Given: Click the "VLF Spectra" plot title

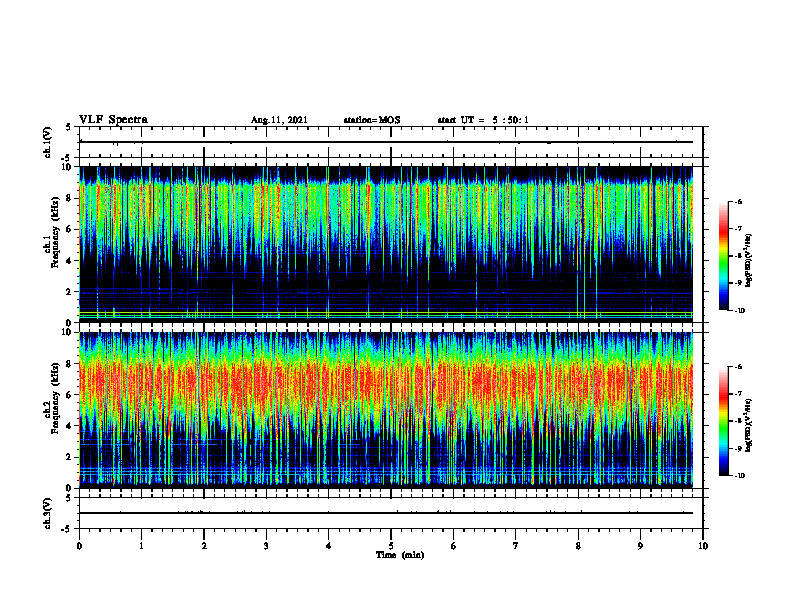Looking at the screenshot, I should click(x=113, y=119).
